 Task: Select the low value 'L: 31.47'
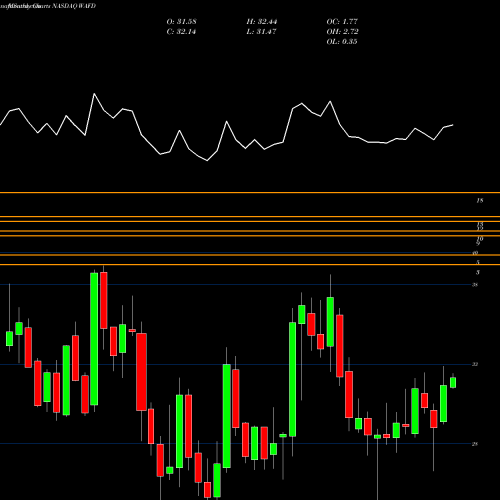click(x=261, y=32)
